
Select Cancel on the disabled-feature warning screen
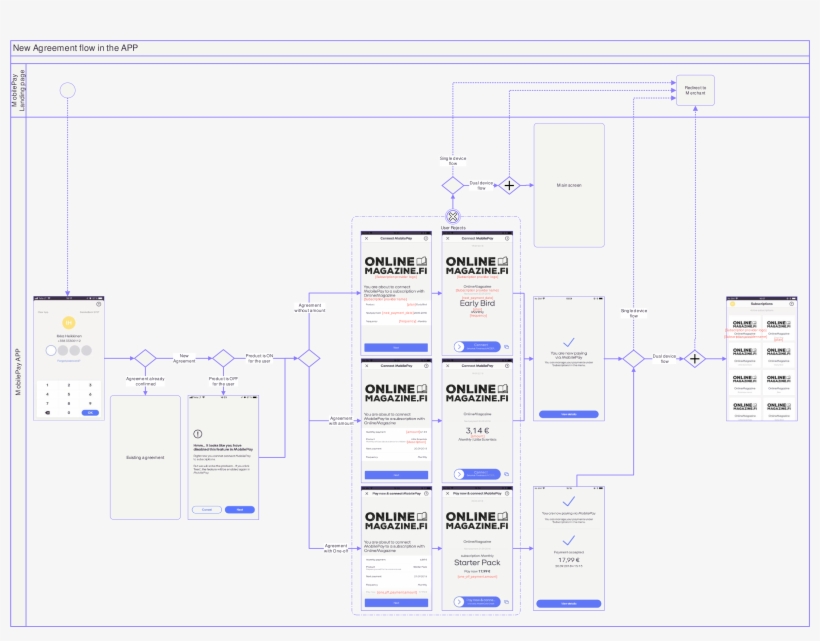(207, 510)
